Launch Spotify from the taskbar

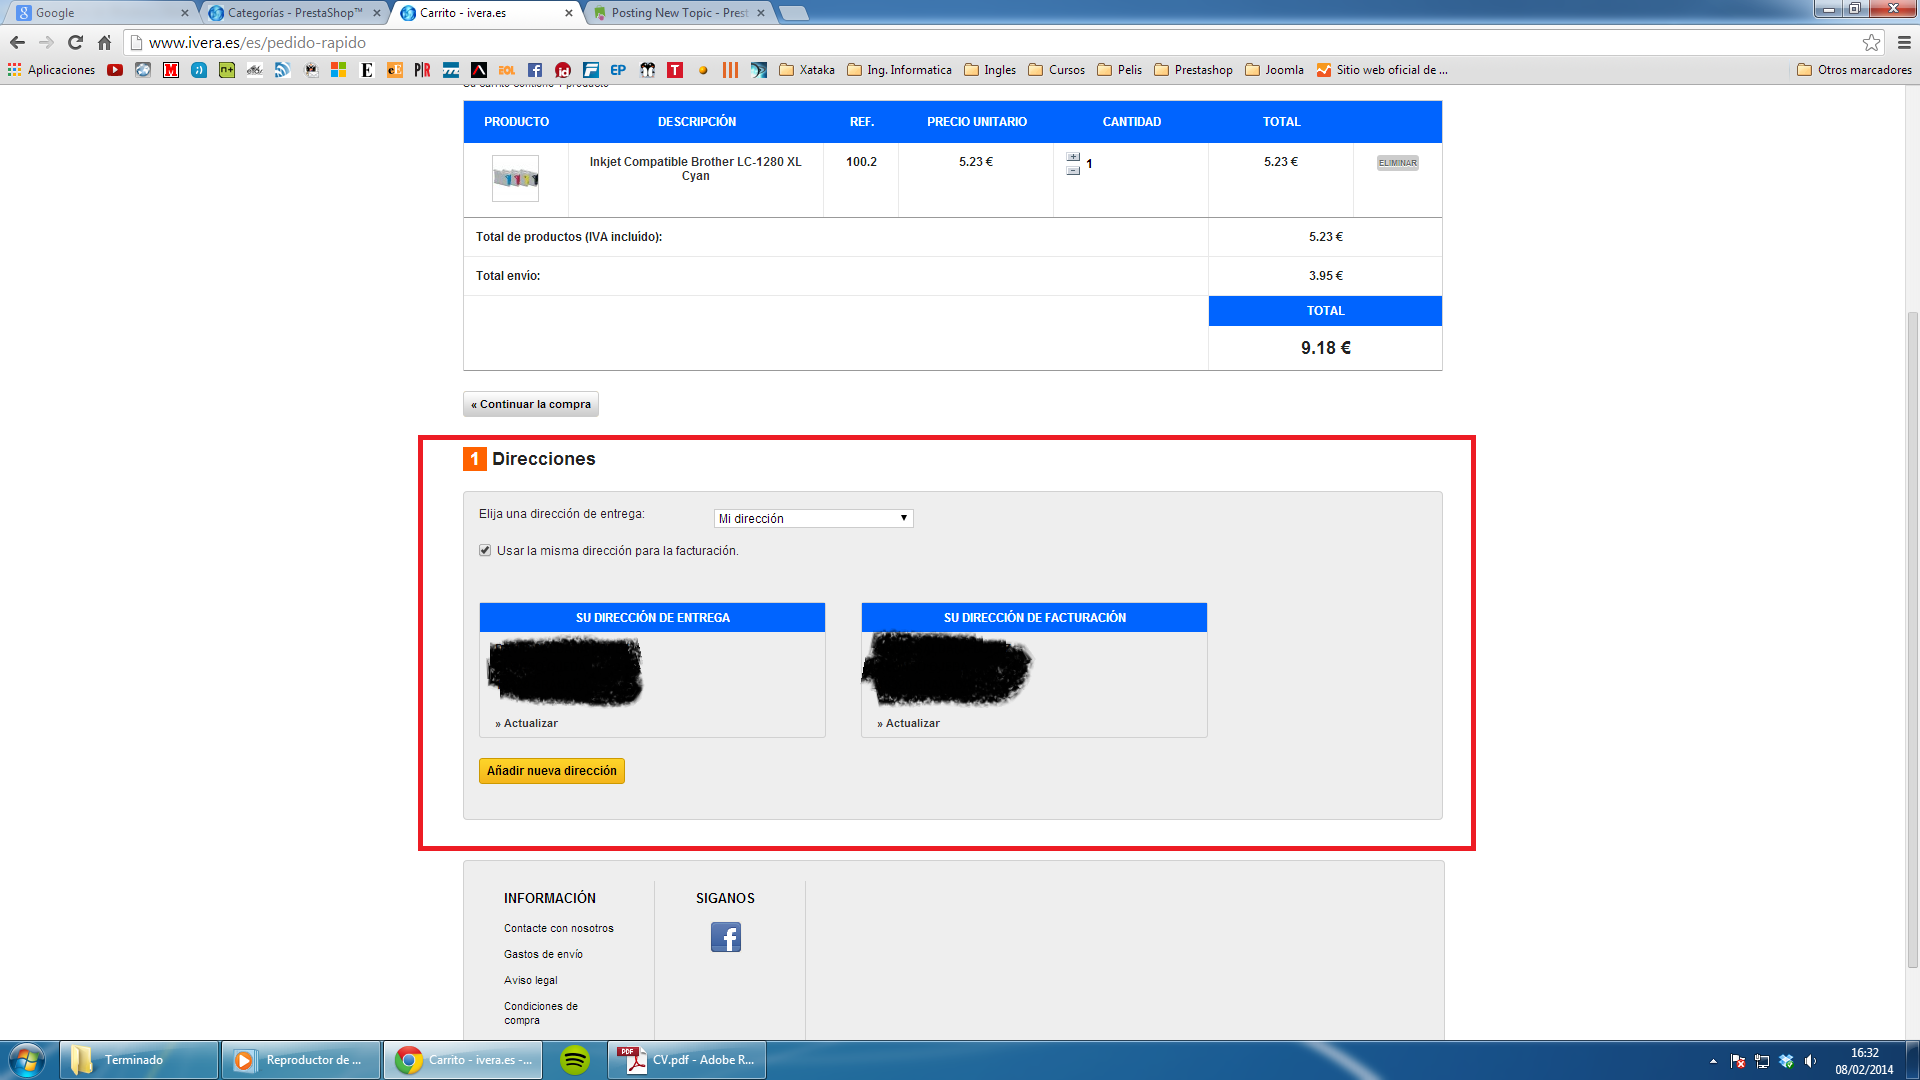pyautogui.click(x=575, y=1060)
